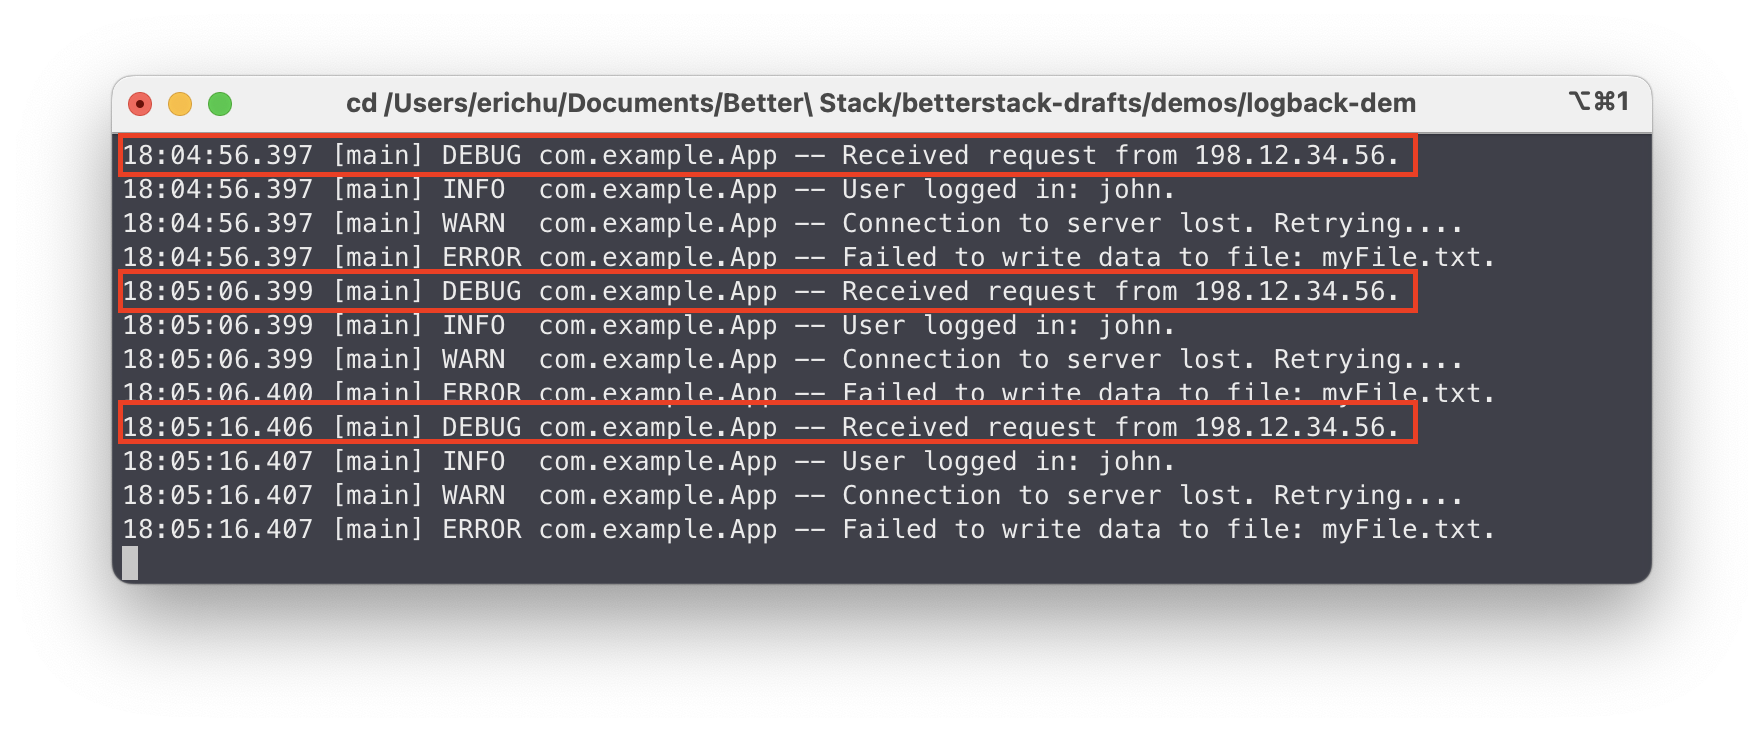Click the ERROR log entry at 18:04:56.397
Image resolution: width=1764 pixels, height=732 pixels.
[x=808, y=258]
